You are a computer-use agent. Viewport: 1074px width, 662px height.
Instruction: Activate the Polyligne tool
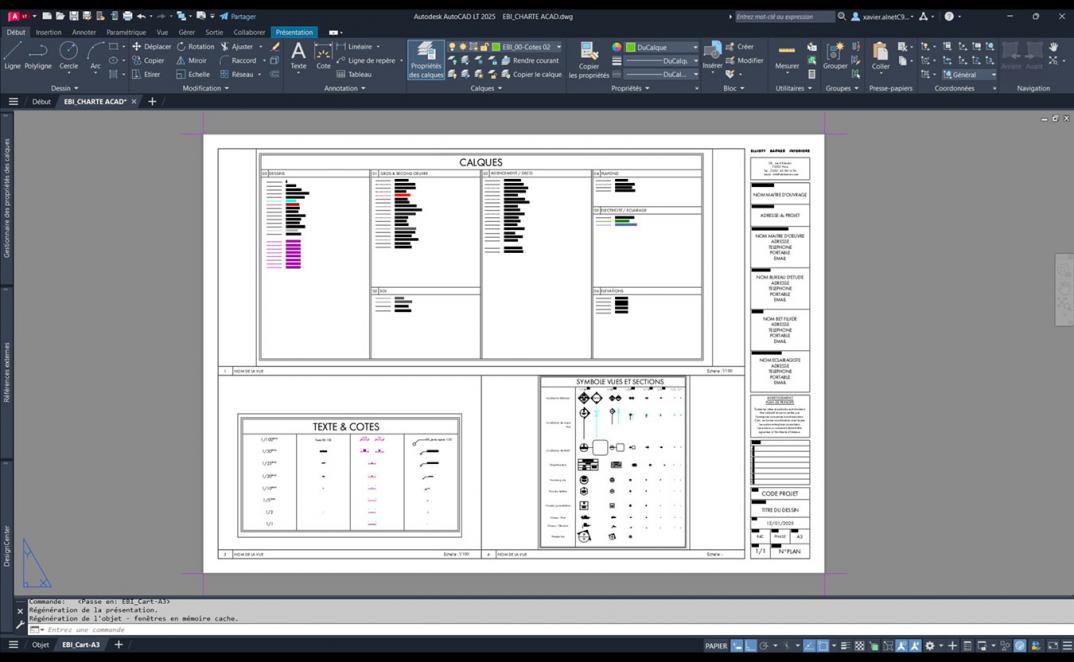pyautogui.click(x=38, y=54)
